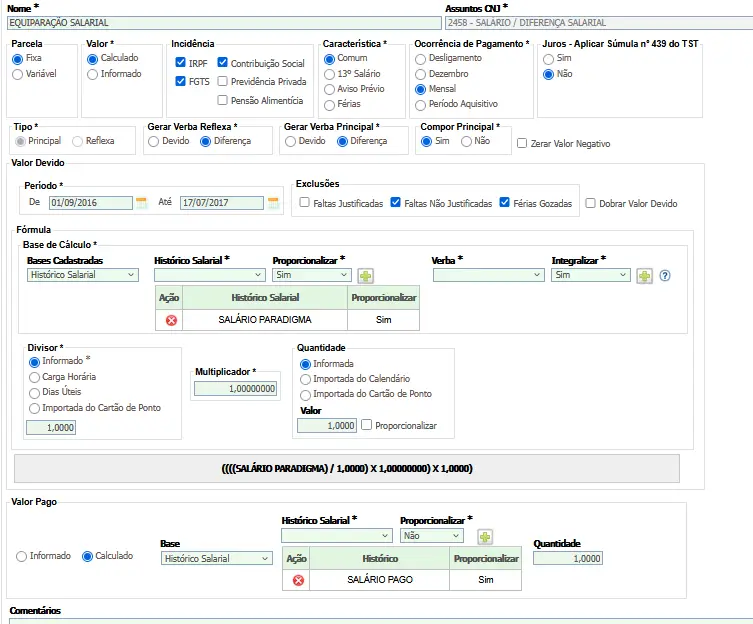The width and height of the screenshot is (753, 624).
Task: Click the Nome text field
Action: pyautogui.click(x=224, y=22)
